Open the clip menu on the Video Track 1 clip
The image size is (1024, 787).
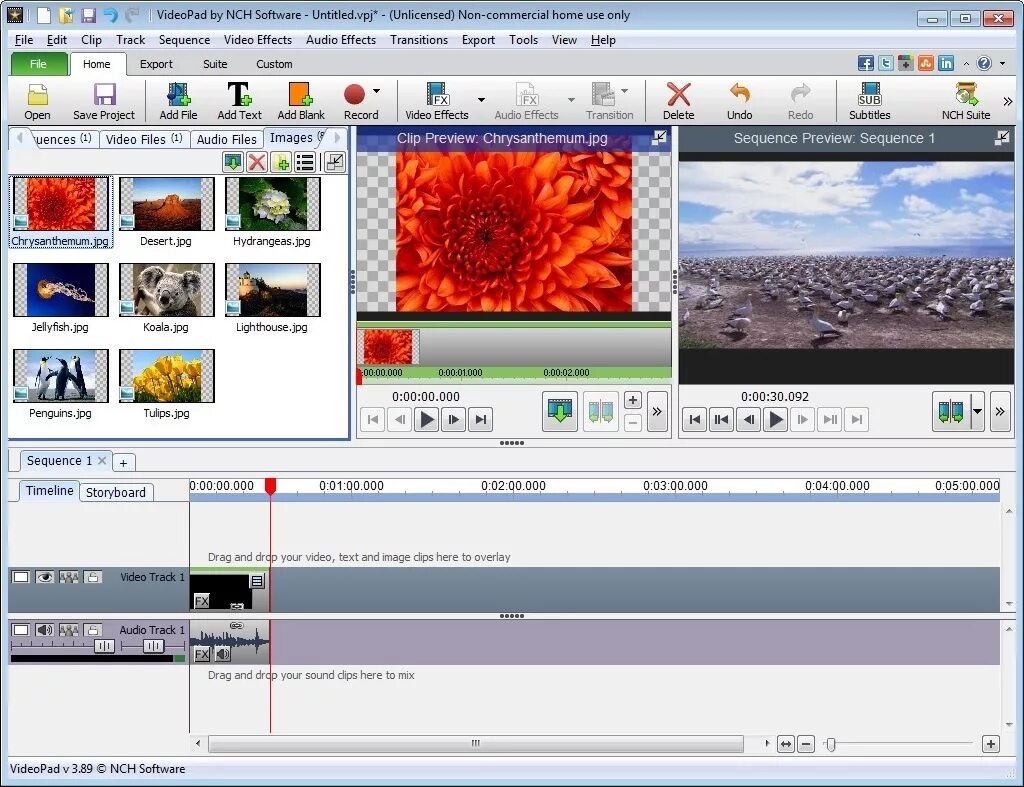pos(257,581)
